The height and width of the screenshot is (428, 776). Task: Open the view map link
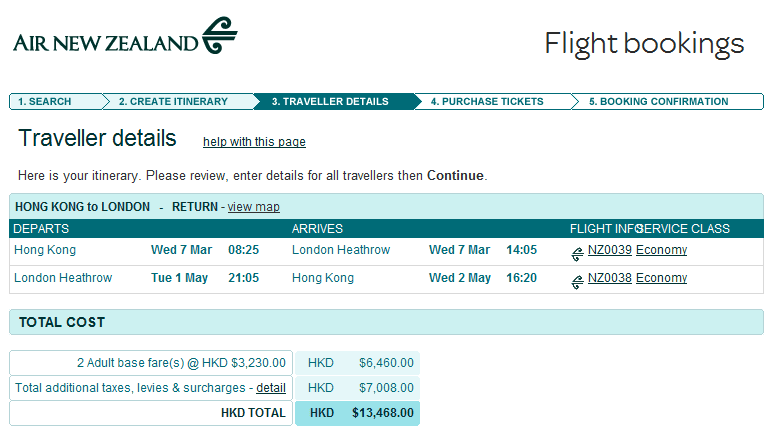(x=254, y=207)
